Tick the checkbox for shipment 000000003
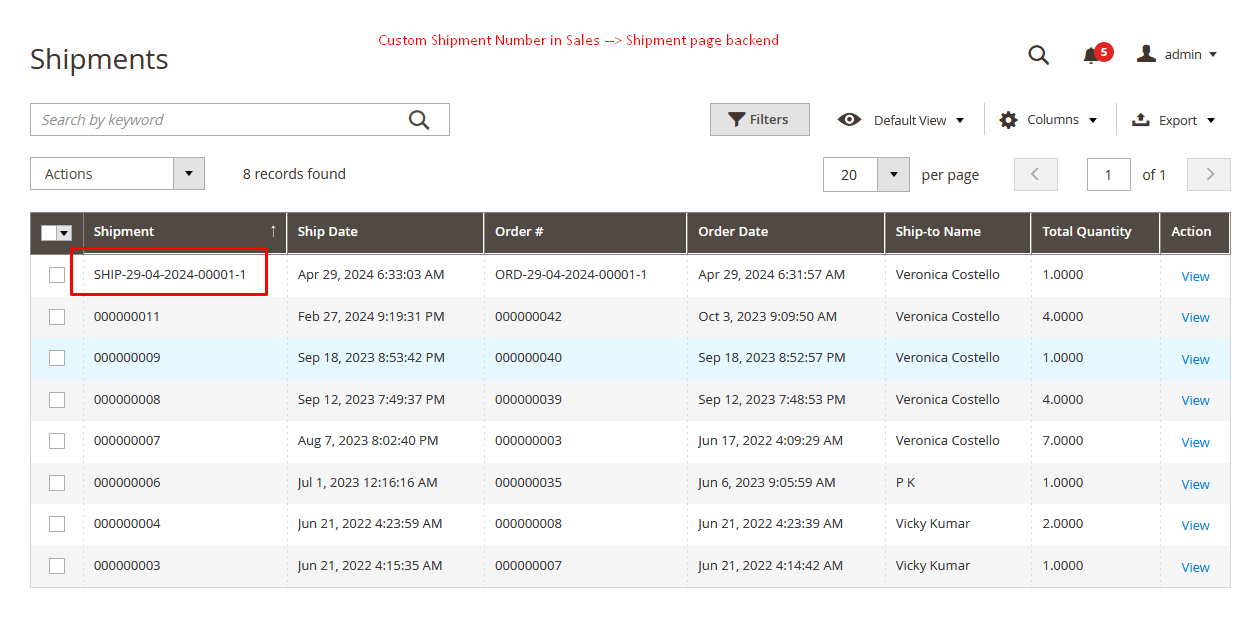 tap(57, 566)
